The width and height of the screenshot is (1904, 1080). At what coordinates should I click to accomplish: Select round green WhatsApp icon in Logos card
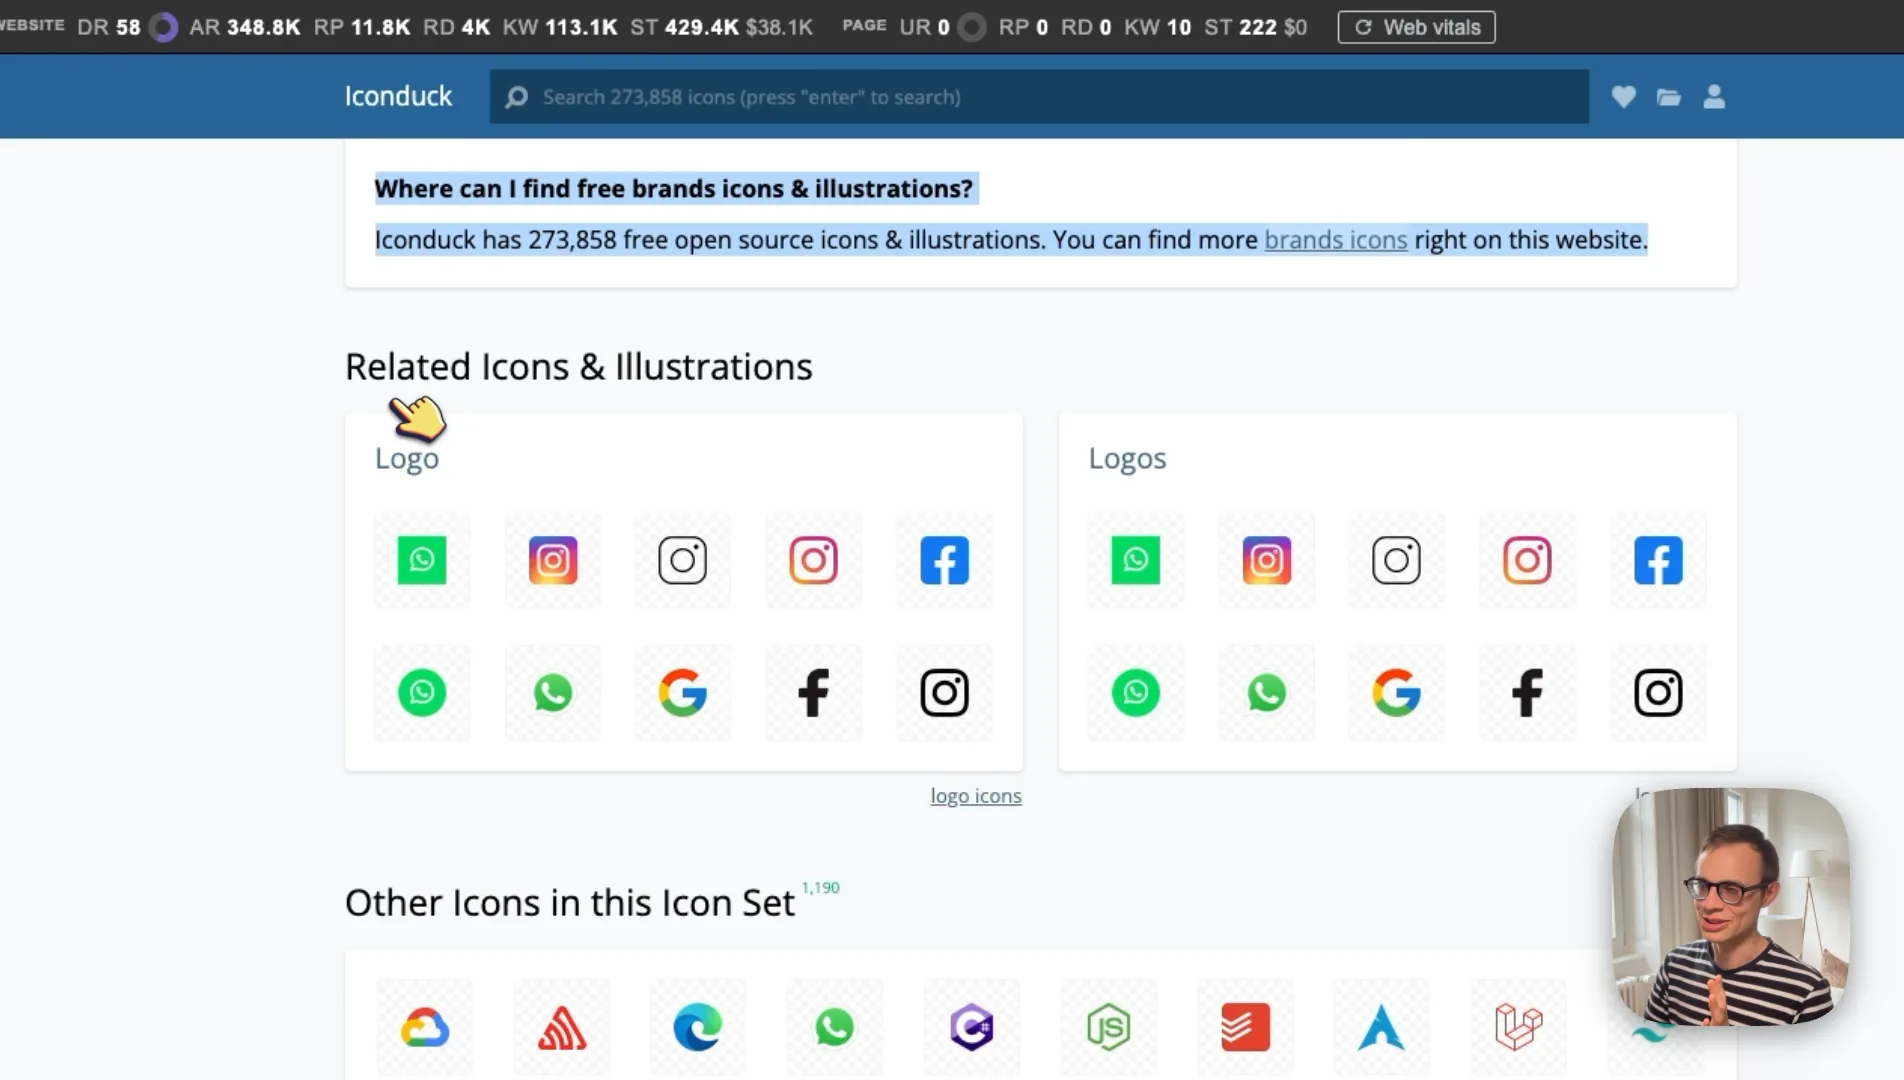click(x=1136, y=692)
